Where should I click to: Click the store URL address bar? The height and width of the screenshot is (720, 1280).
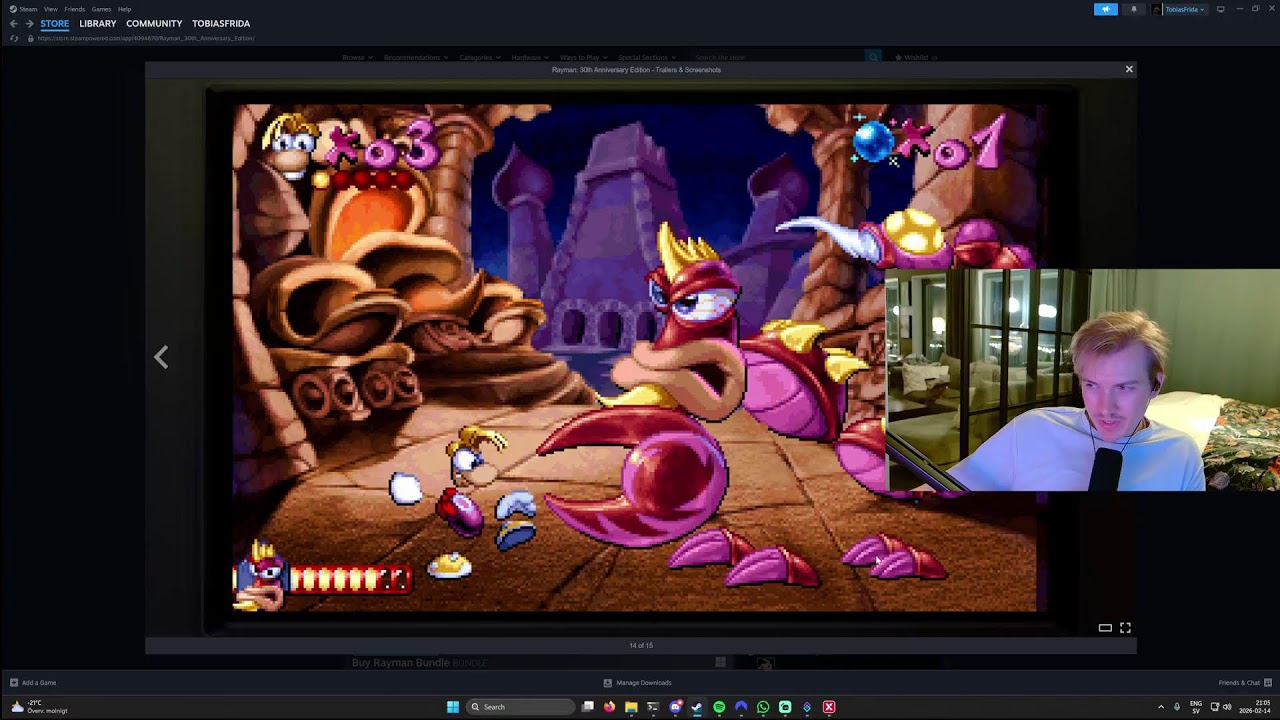tap(146, 38)
